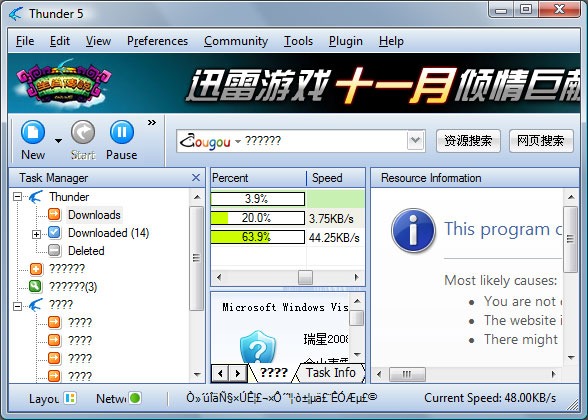This screenshot has height=420, width=588.
Task: Click the Resource Information horizontal scrollbar thumb
Action: click(x=407, y=374)
